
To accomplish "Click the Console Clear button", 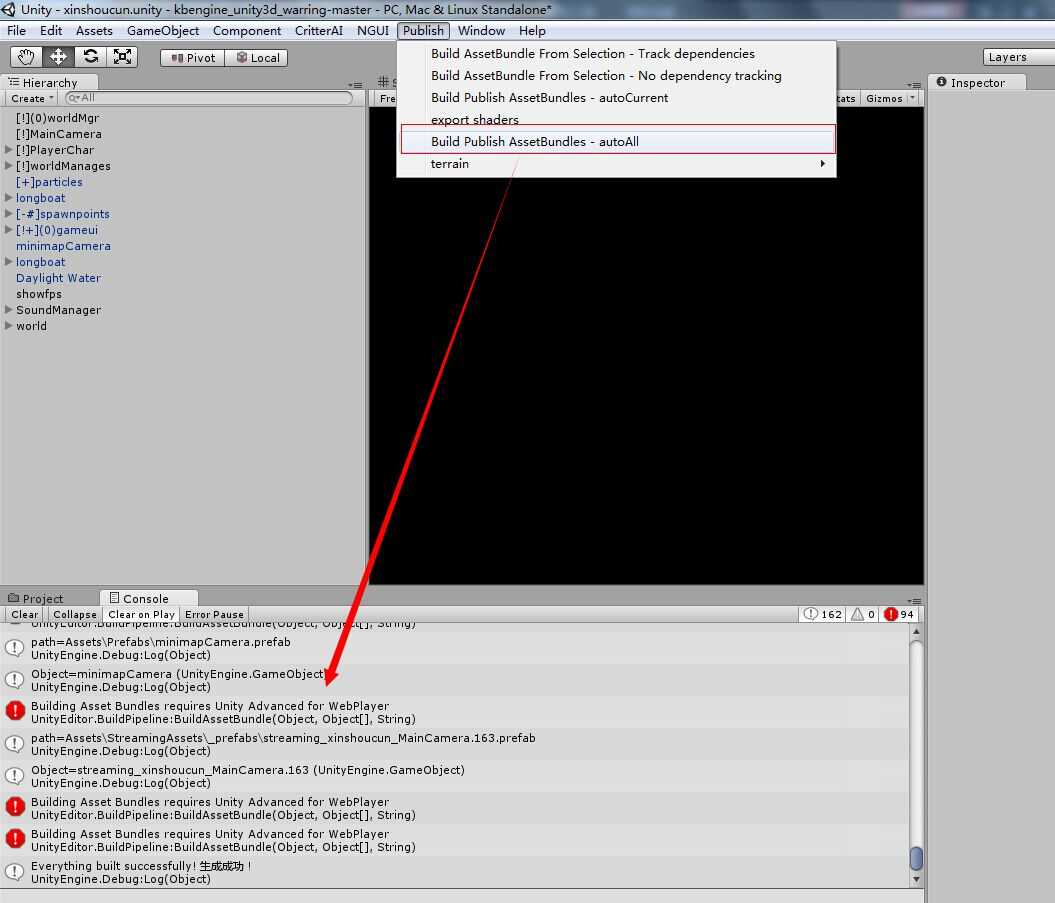I will (25, 614).
